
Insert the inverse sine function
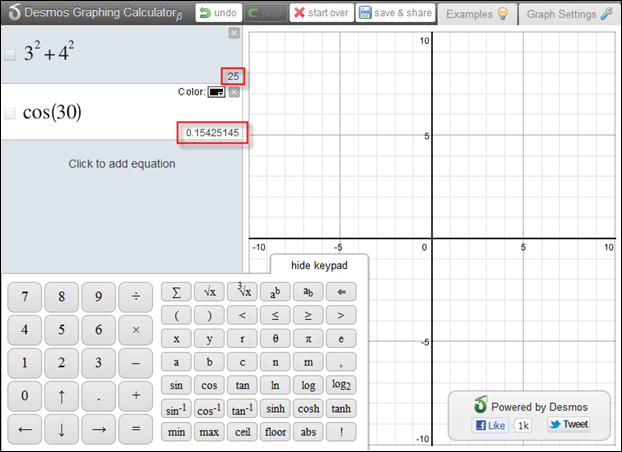[x=176, y=408]
